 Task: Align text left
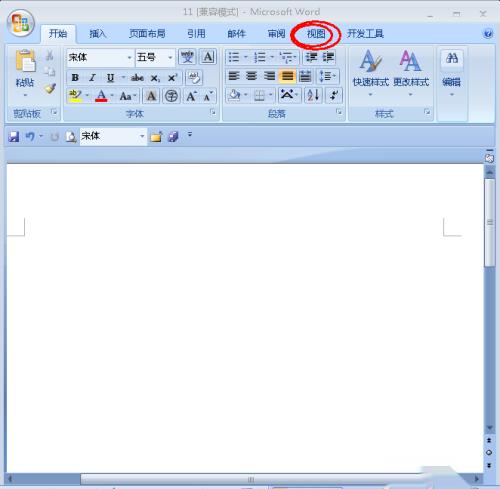234,76
